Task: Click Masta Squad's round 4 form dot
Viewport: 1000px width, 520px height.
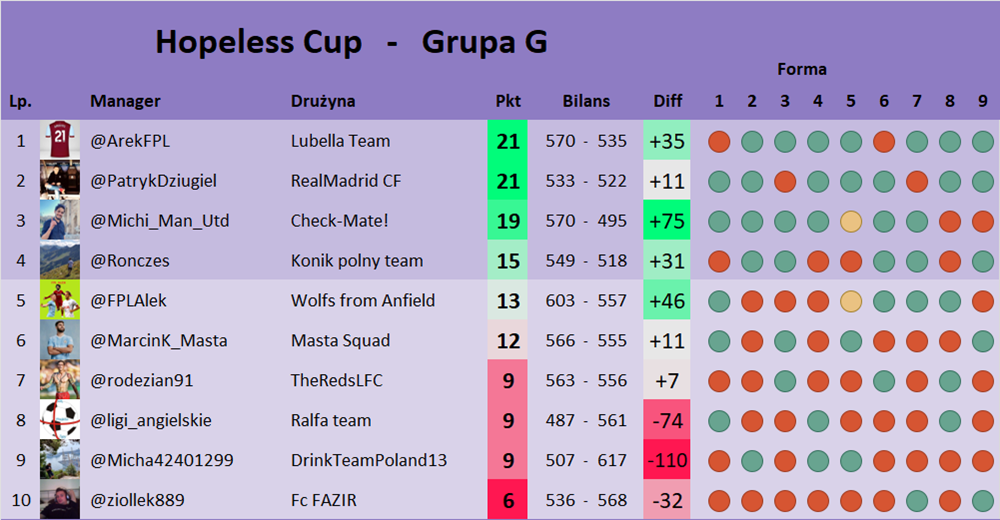Action: (x=818, y=341)
